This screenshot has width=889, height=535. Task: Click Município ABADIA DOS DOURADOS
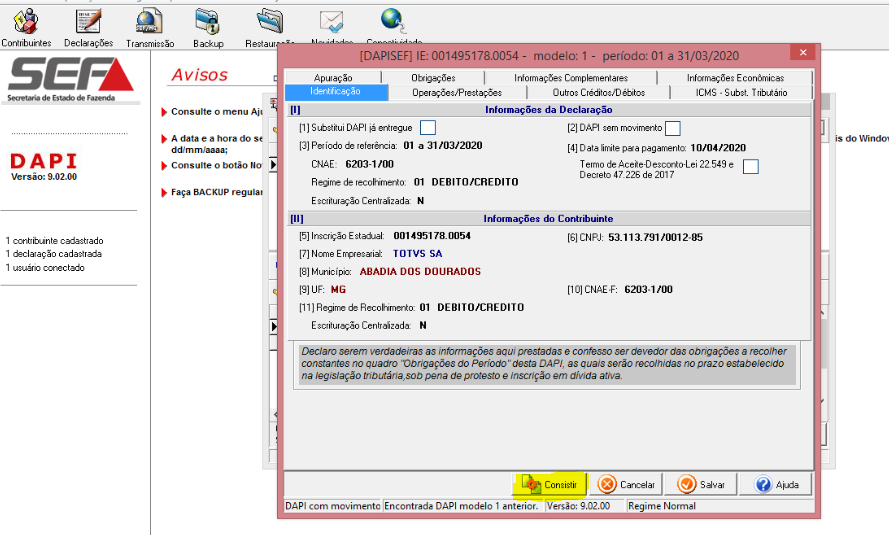pos(420,271)
